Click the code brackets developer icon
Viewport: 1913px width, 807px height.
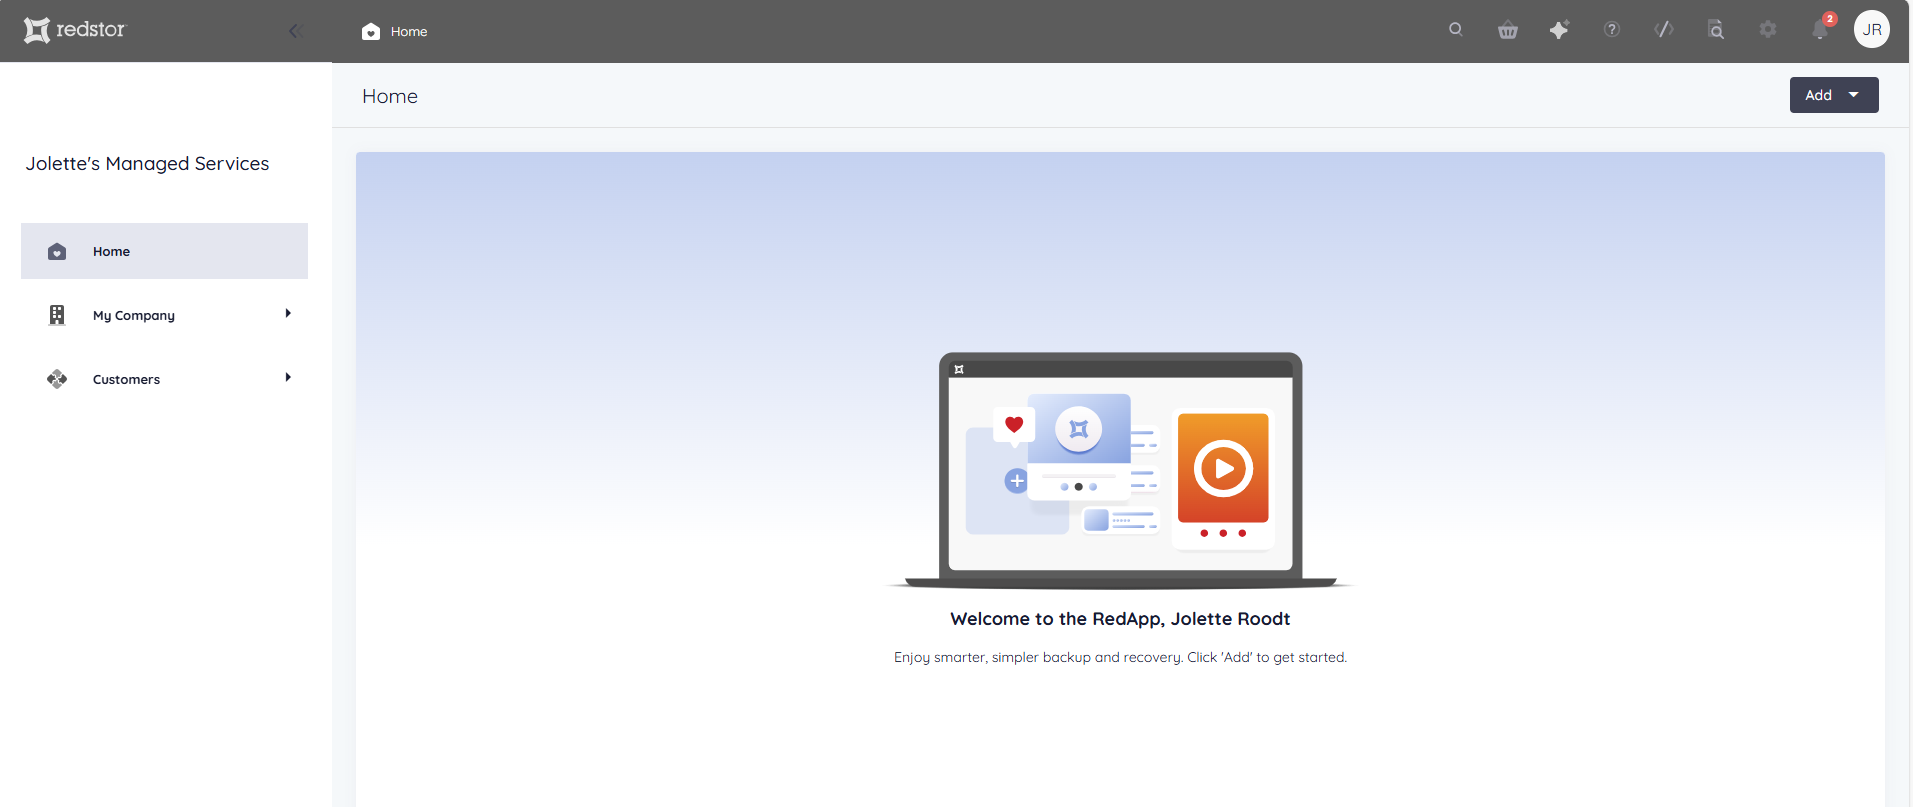pos(1664,30)
